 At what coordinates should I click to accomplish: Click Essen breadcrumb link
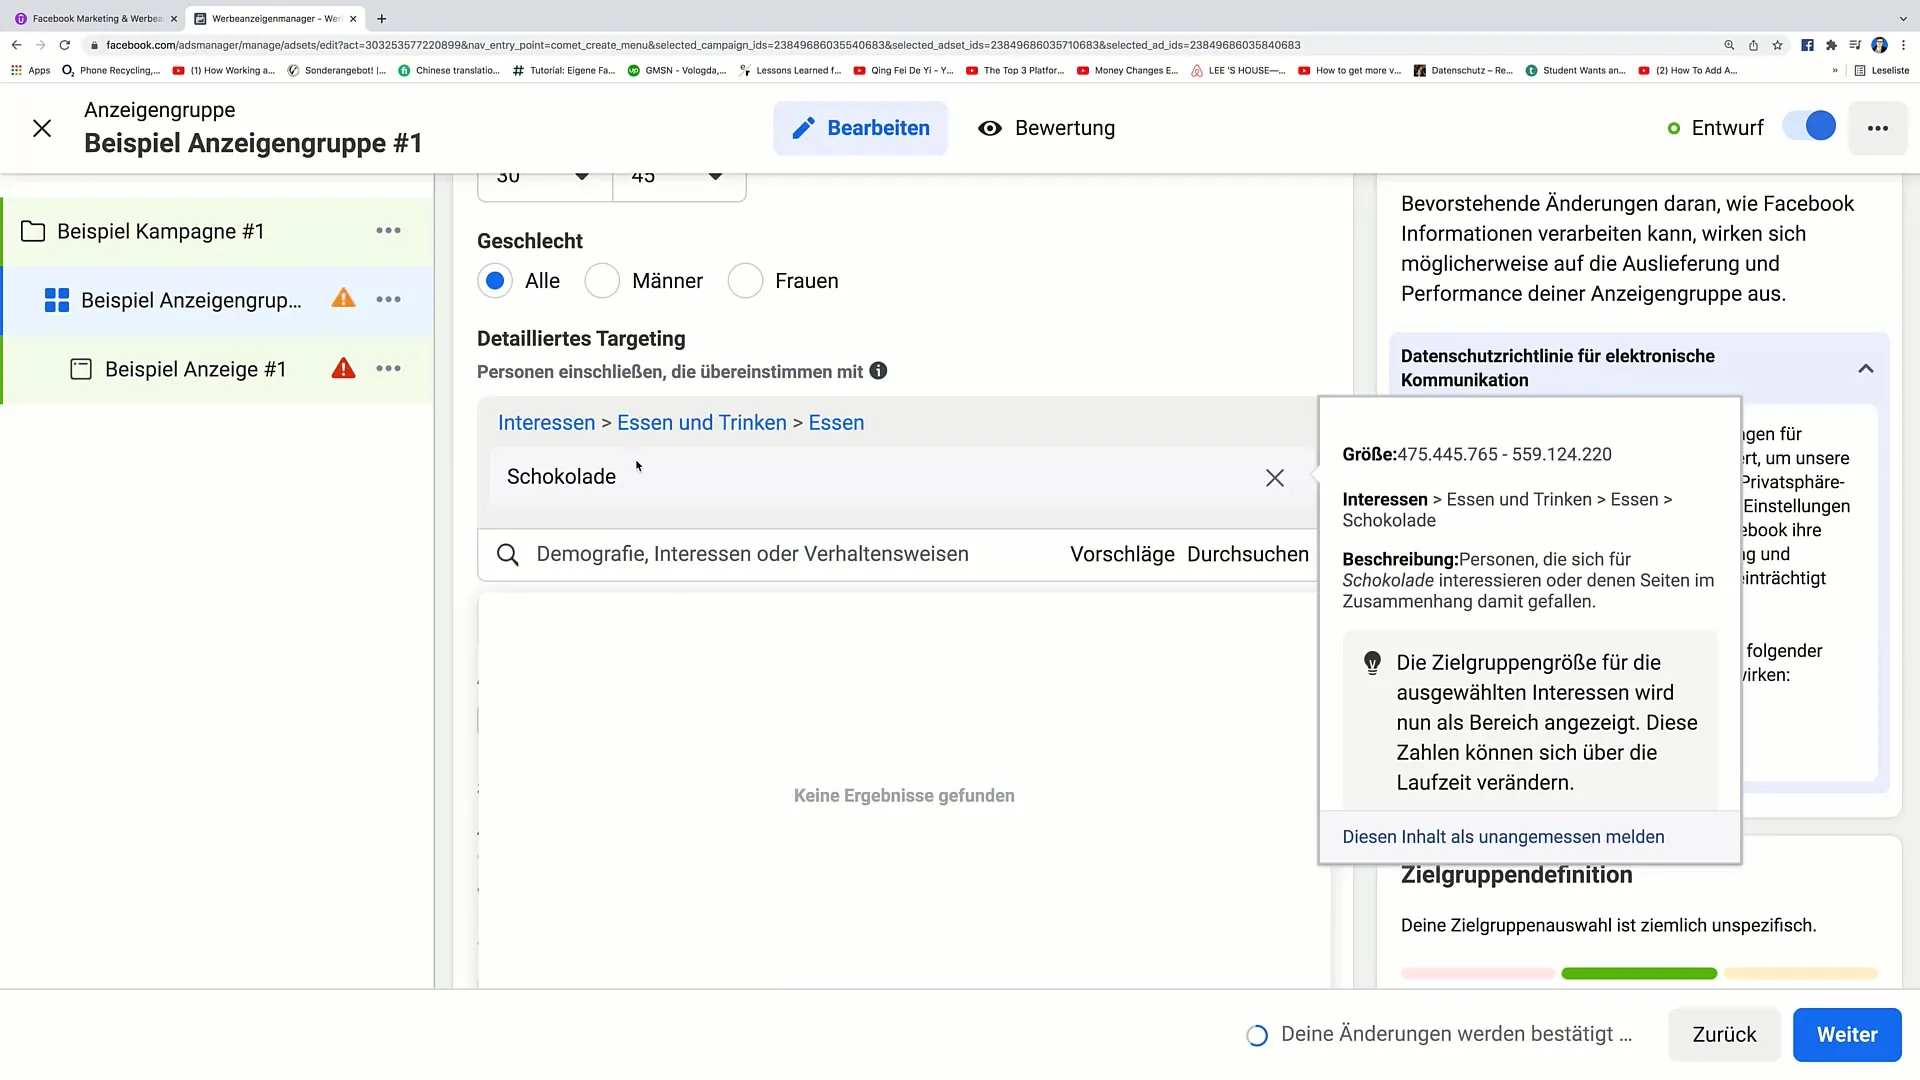pos(836,423)
